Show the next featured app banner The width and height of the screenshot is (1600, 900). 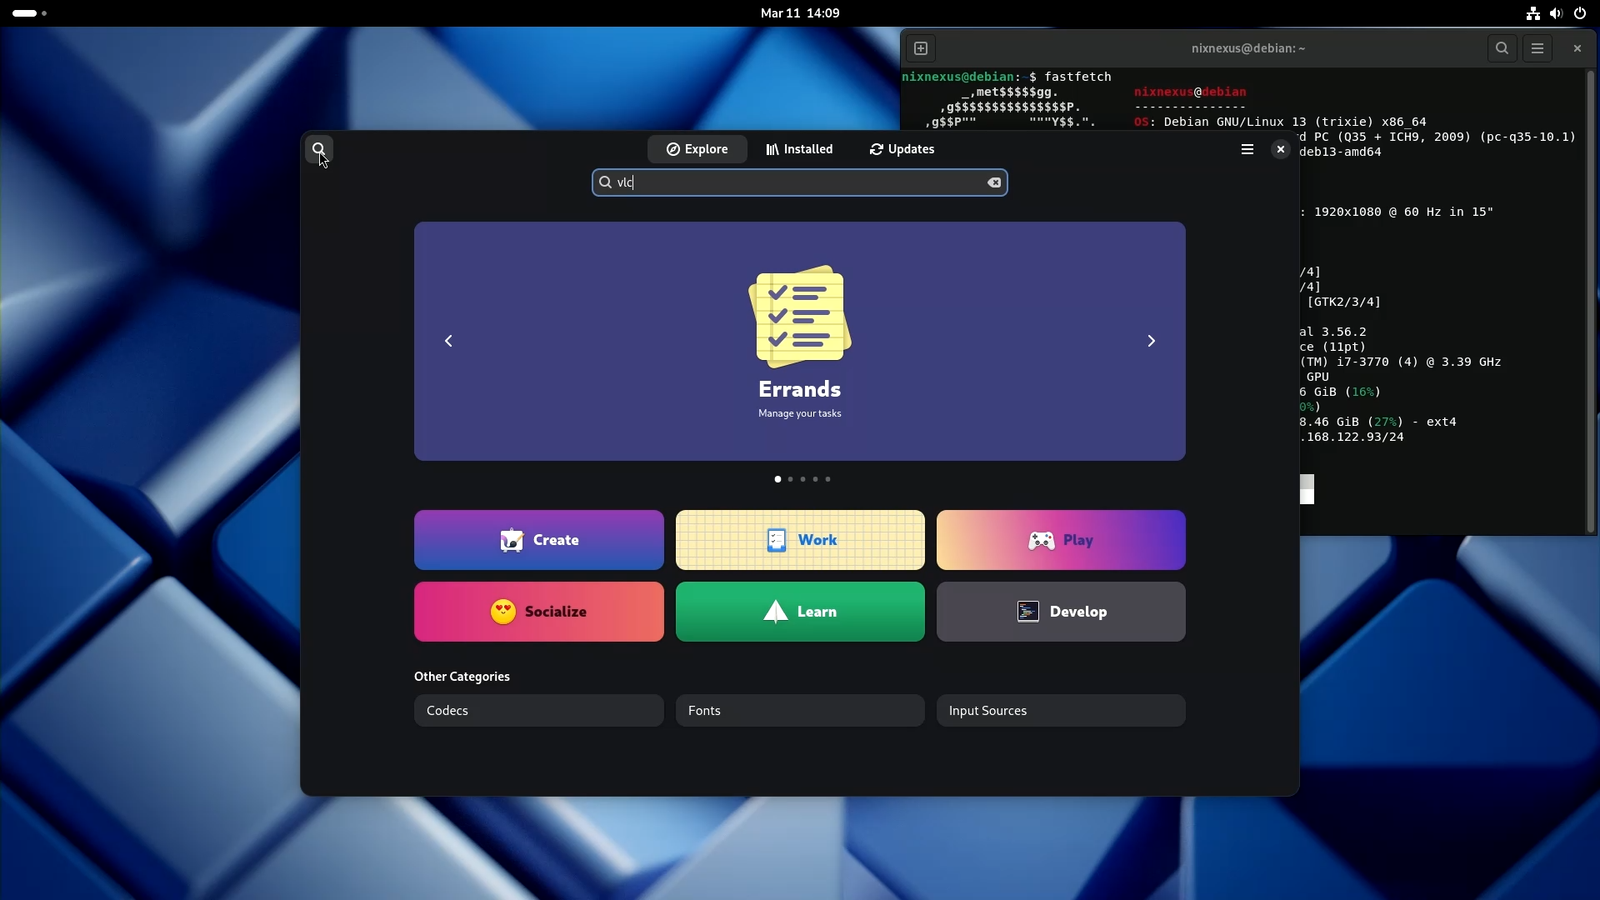pyautogui.click(x=1151, y=341)
